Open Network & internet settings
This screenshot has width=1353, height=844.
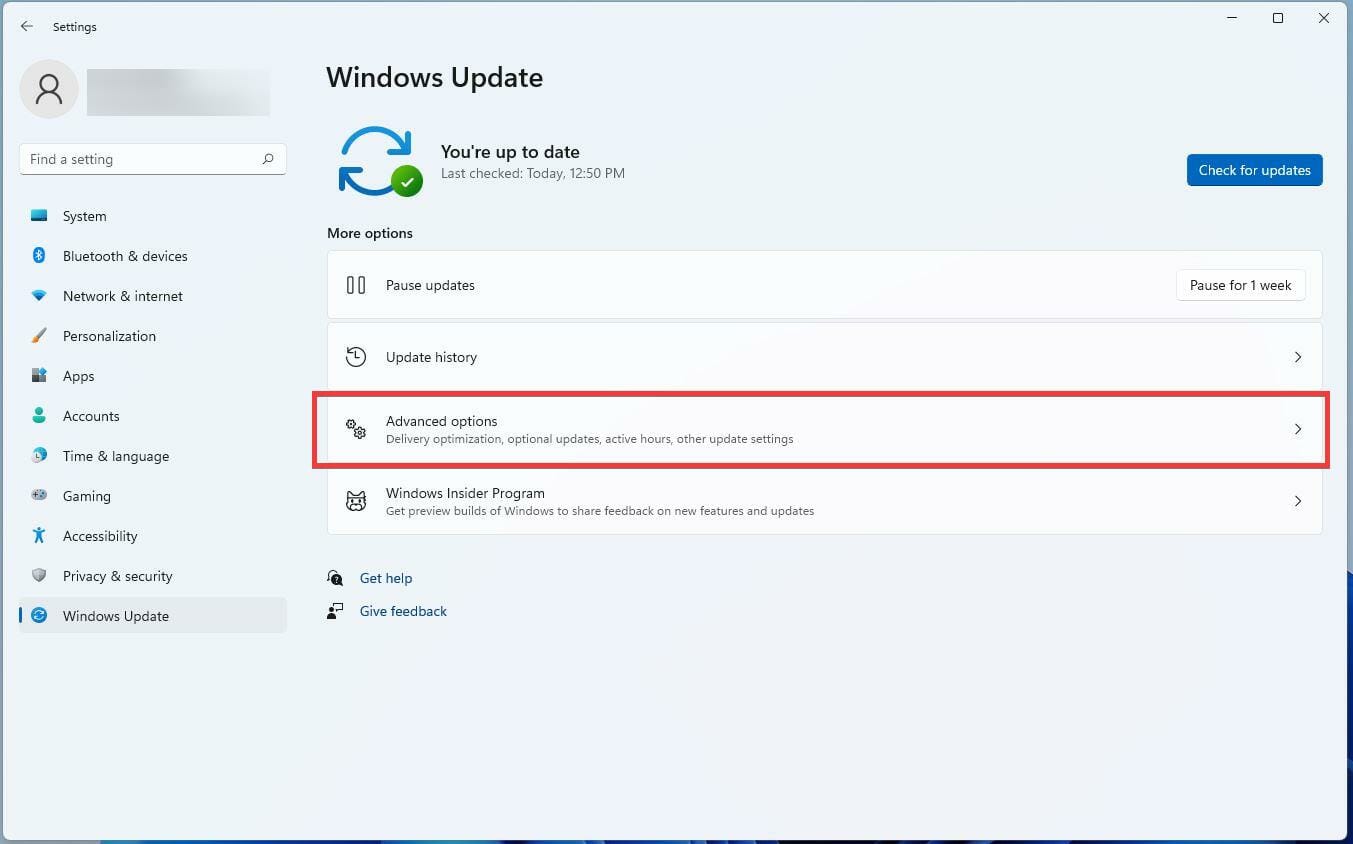122,296
